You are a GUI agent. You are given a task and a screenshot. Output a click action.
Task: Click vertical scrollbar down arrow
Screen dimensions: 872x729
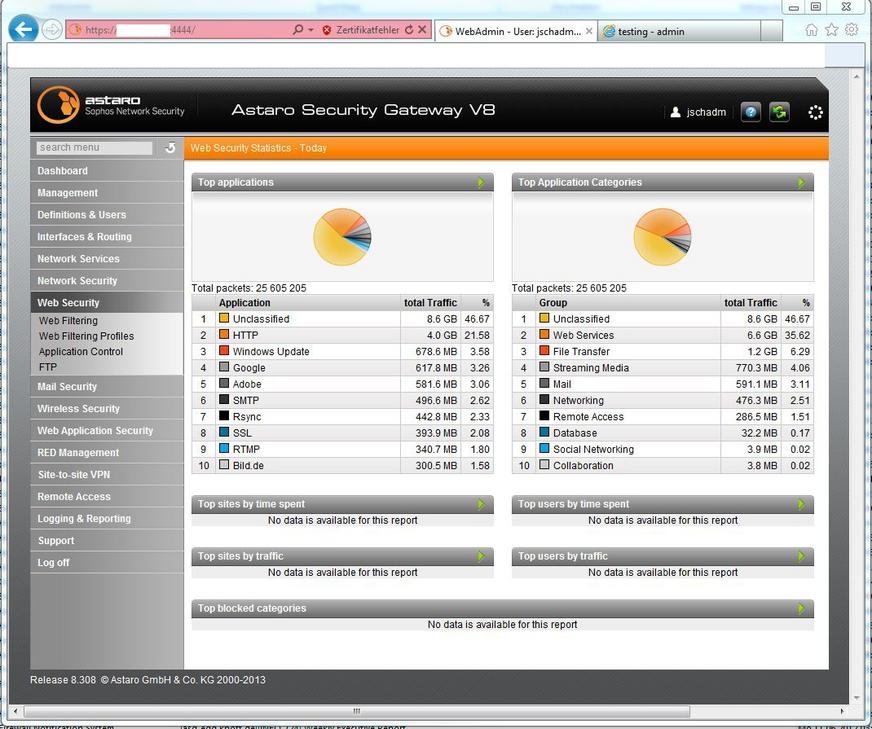pyautogui.click(x=857, y=696)
